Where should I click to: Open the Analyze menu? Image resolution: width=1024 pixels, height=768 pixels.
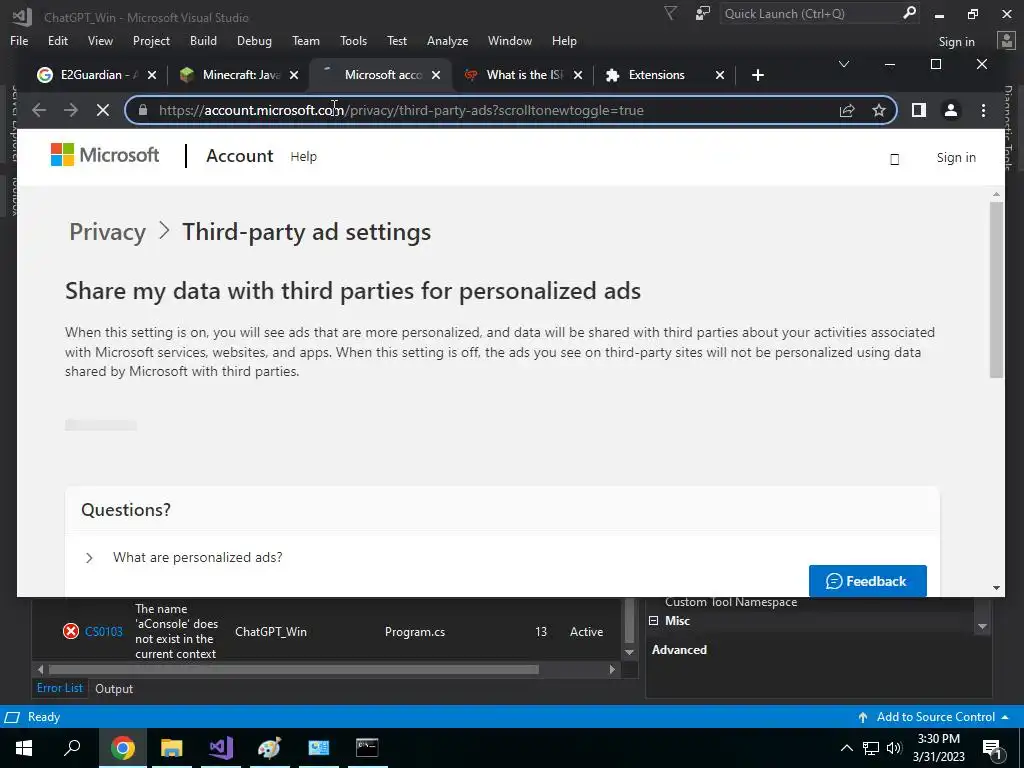coord(447,40)
